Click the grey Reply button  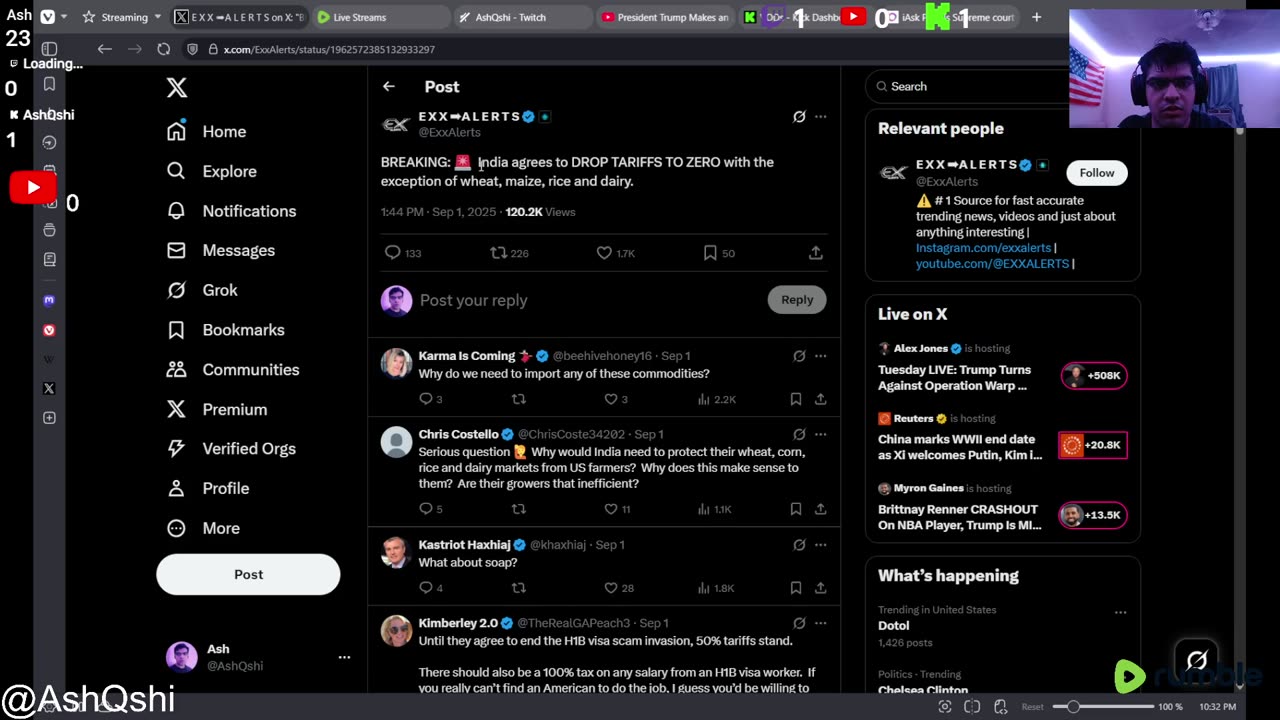(x=797, y=300)
